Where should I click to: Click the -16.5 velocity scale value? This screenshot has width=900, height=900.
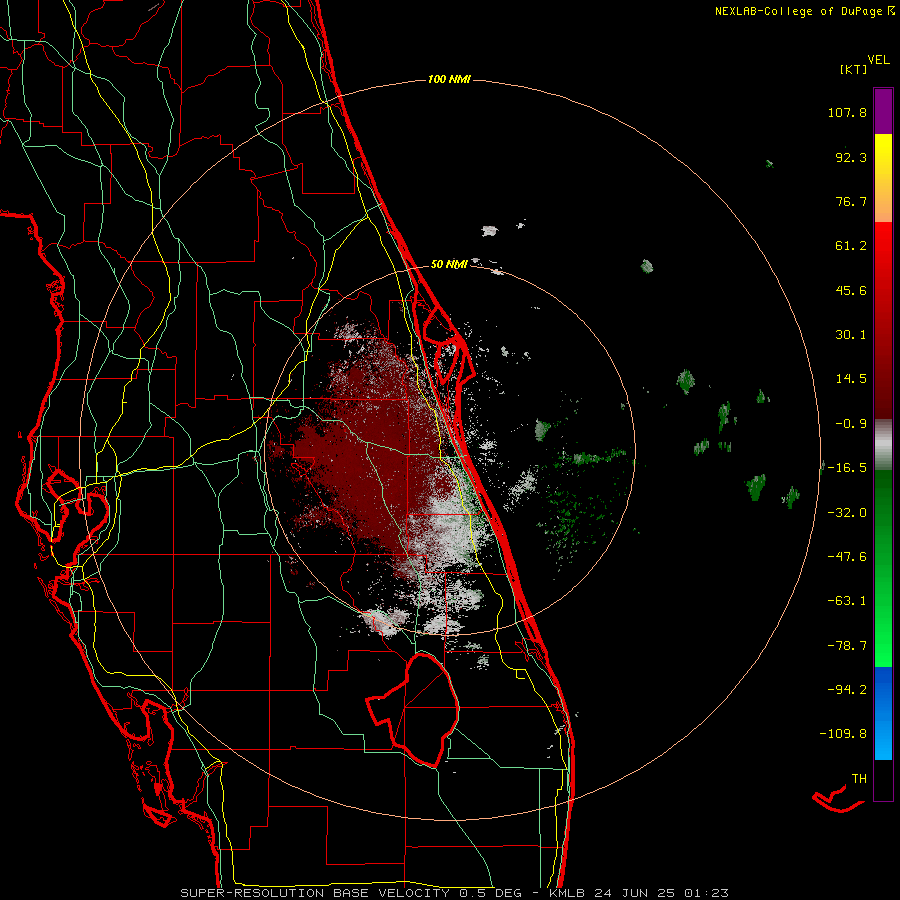click(x=847, y=468)
